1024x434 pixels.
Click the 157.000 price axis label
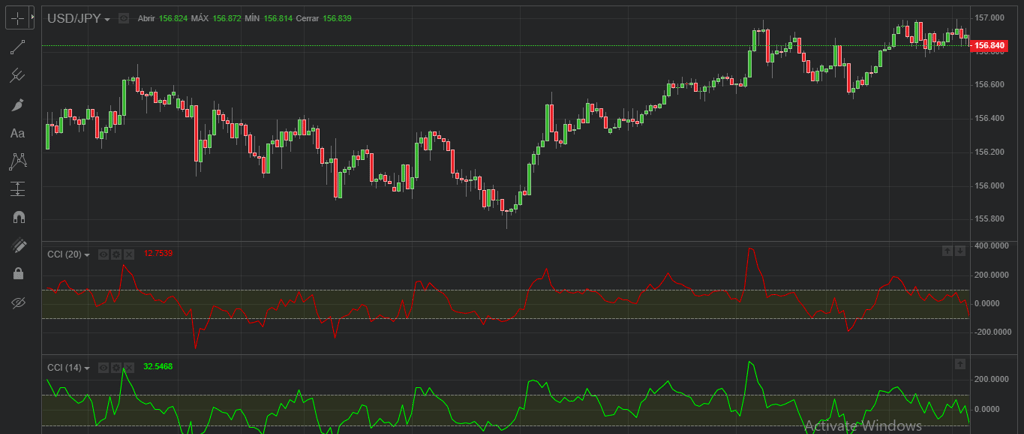coord(987,18)
